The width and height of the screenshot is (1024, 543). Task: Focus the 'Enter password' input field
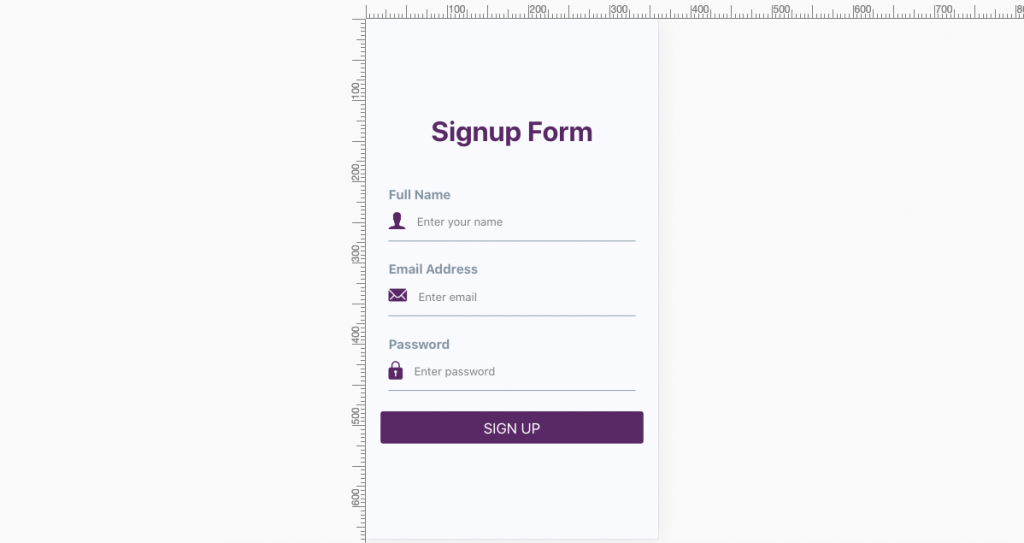[x=520, y=372]
